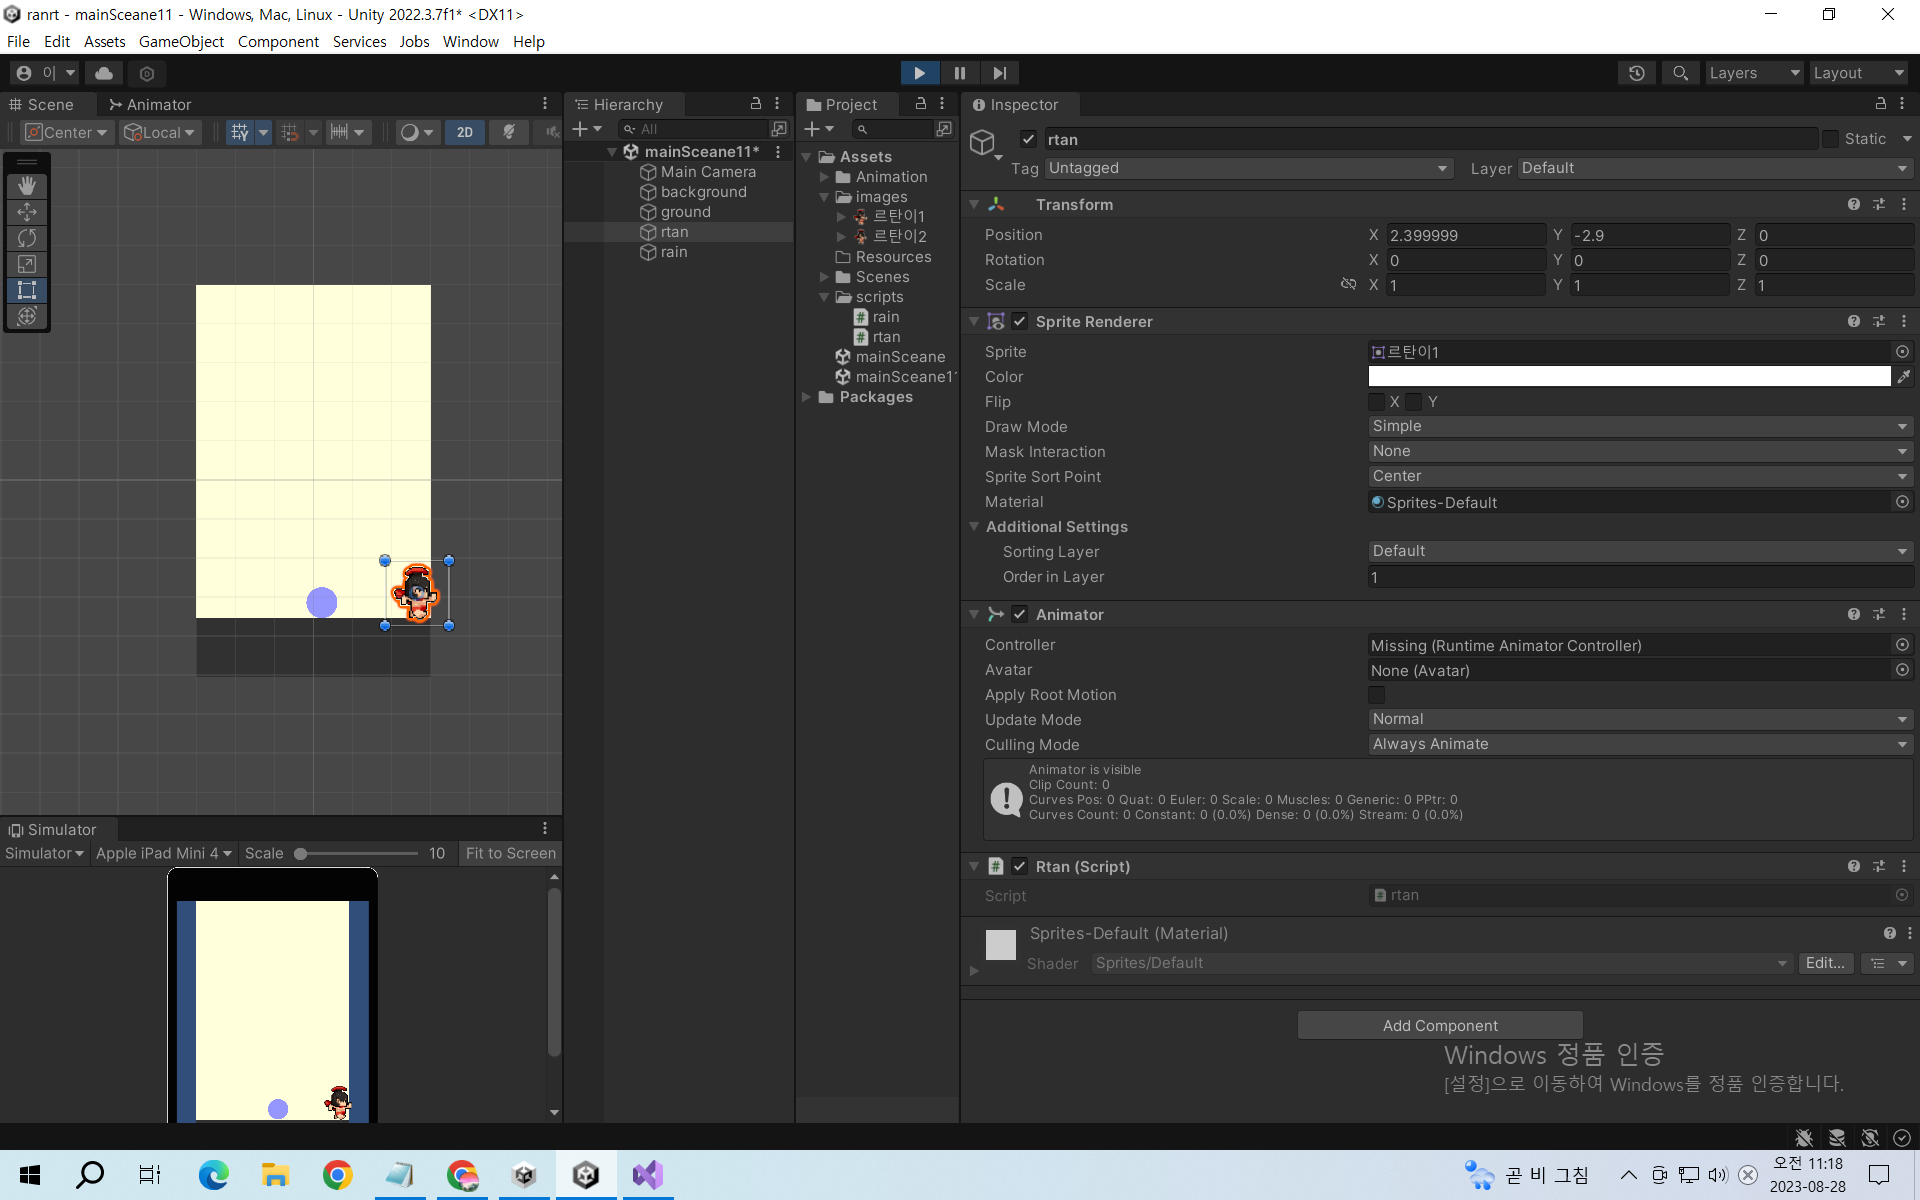Click the Project create plus button
The height and width of the screenshot is (1200, 1920).
click(812, 129)
